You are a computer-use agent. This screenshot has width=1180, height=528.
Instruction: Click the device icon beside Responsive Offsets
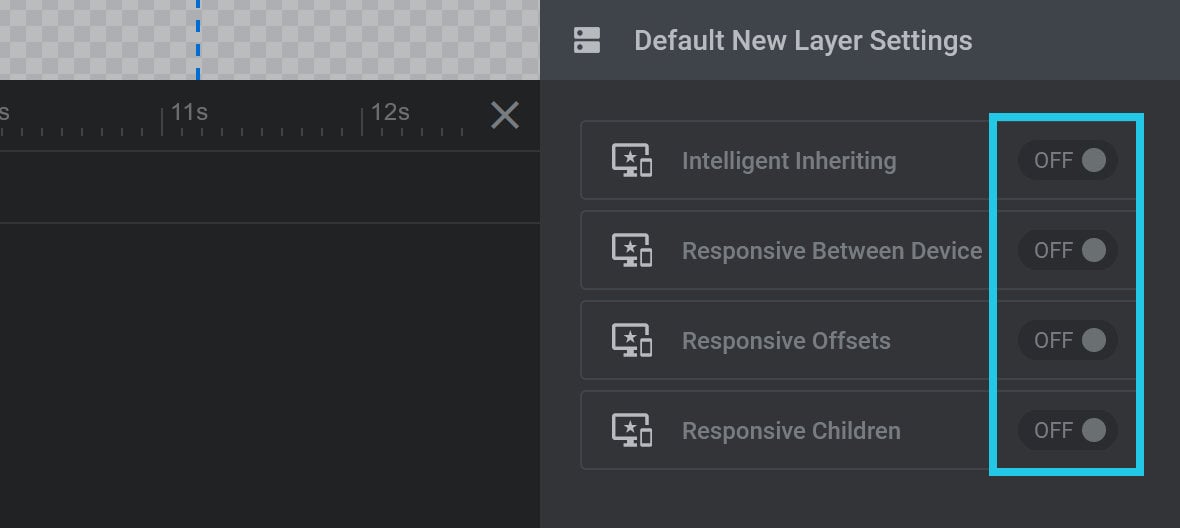coord(631,340)
